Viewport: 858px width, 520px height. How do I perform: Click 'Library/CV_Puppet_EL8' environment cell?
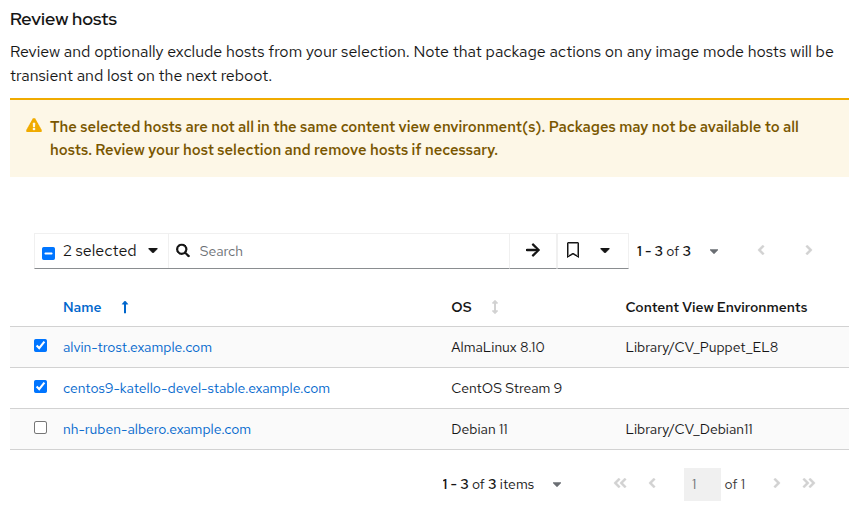tap(702, 347)
